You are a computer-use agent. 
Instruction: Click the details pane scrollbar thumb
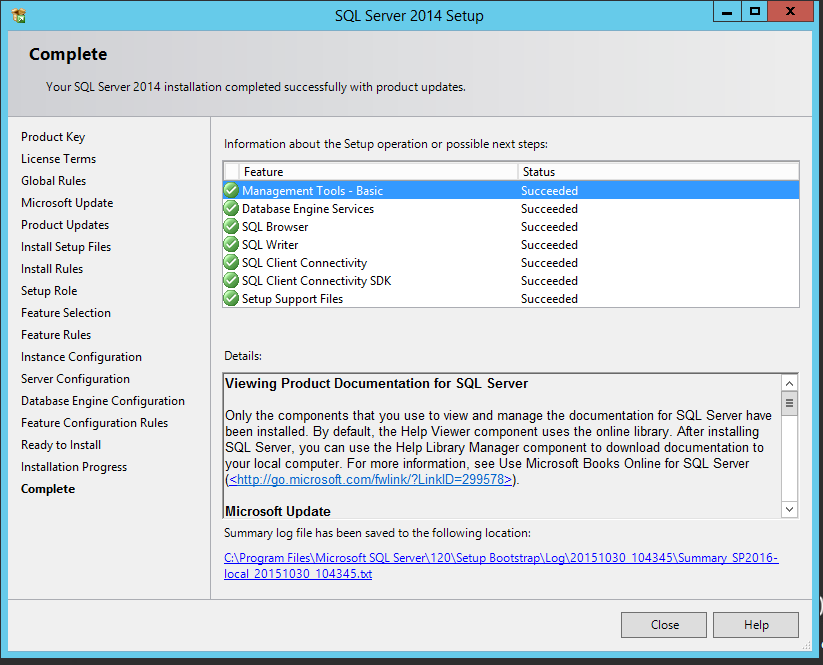click(x=789, y=404)
